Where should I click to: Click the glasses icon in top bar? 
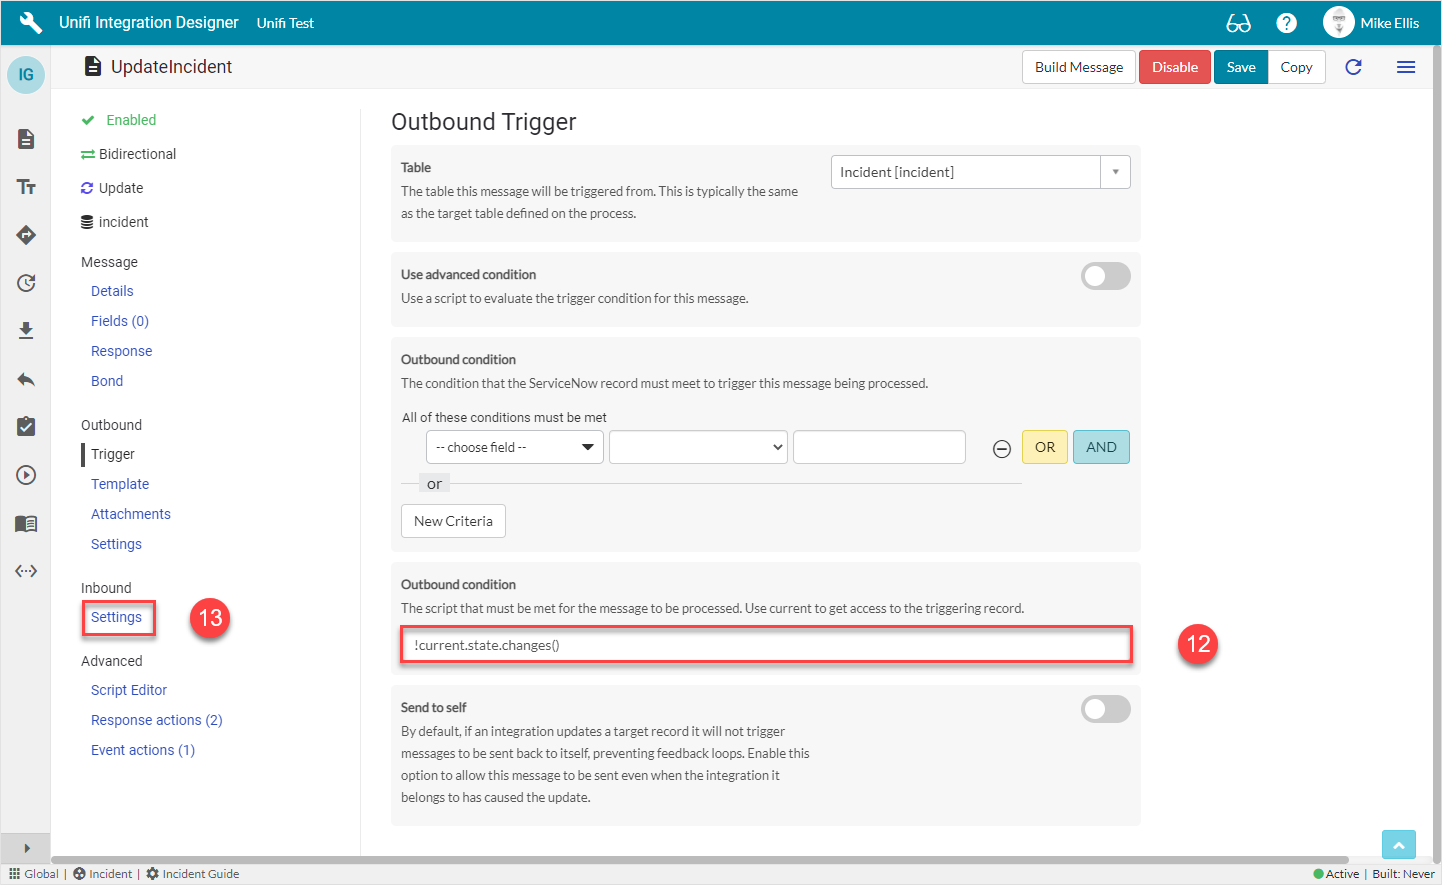[x=1238, y=23]
